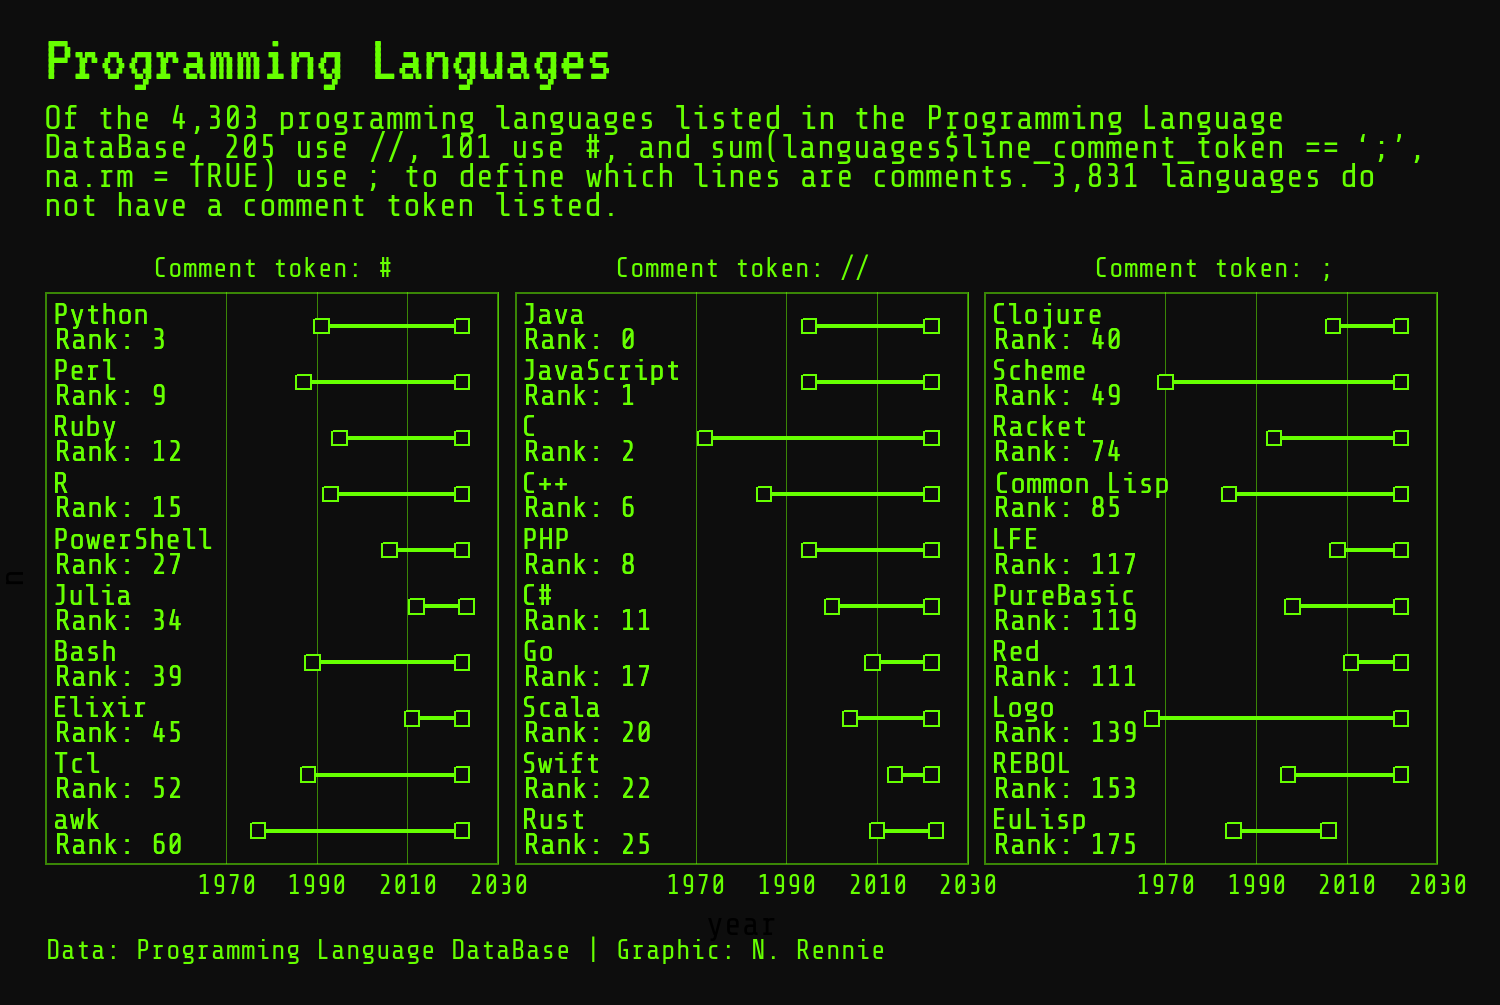Screen dimensions: 1500x1005
Task: Click the "Julia Rank: 34" label
Action: tap(118, 608)
